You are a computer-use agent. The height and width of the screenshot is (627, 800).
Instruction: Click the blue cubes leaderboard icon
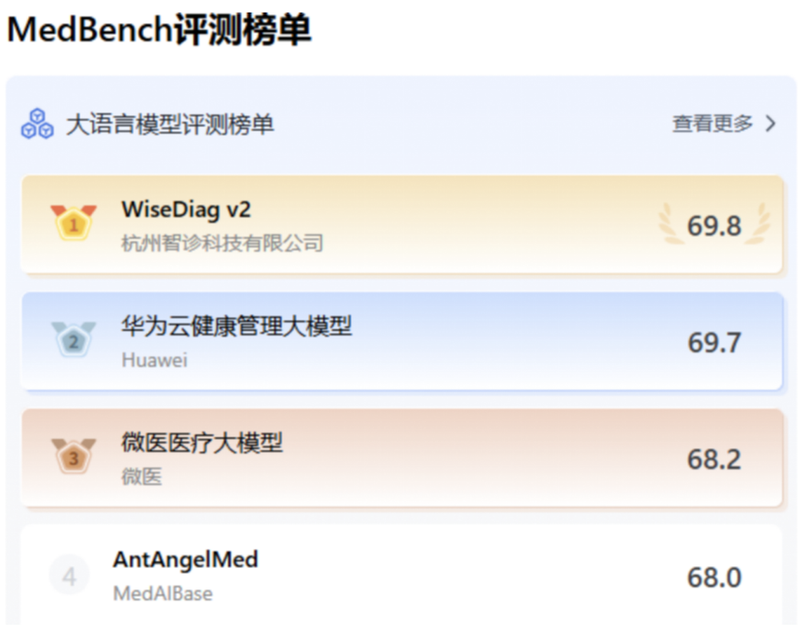click(x=37, y=124)
